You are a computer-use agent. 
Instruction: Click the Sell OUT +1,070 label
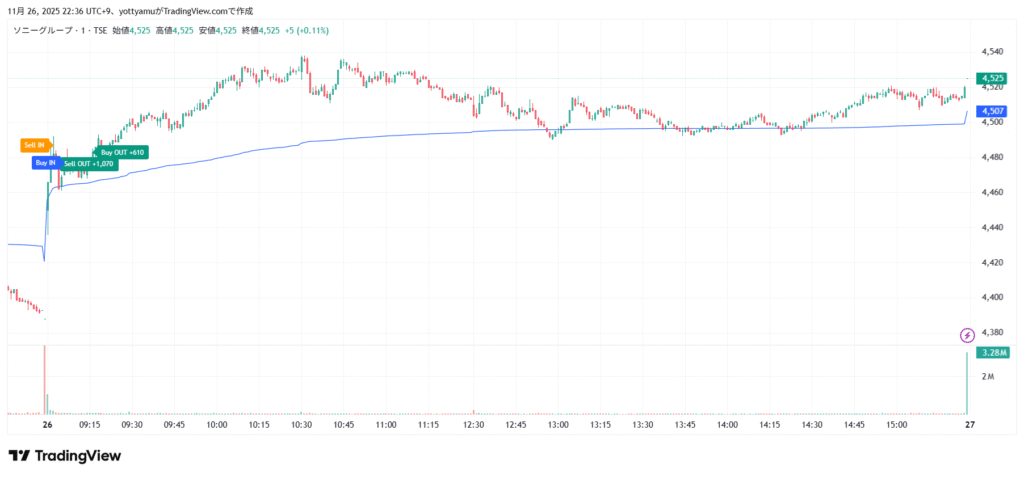(x=89, y=163)
